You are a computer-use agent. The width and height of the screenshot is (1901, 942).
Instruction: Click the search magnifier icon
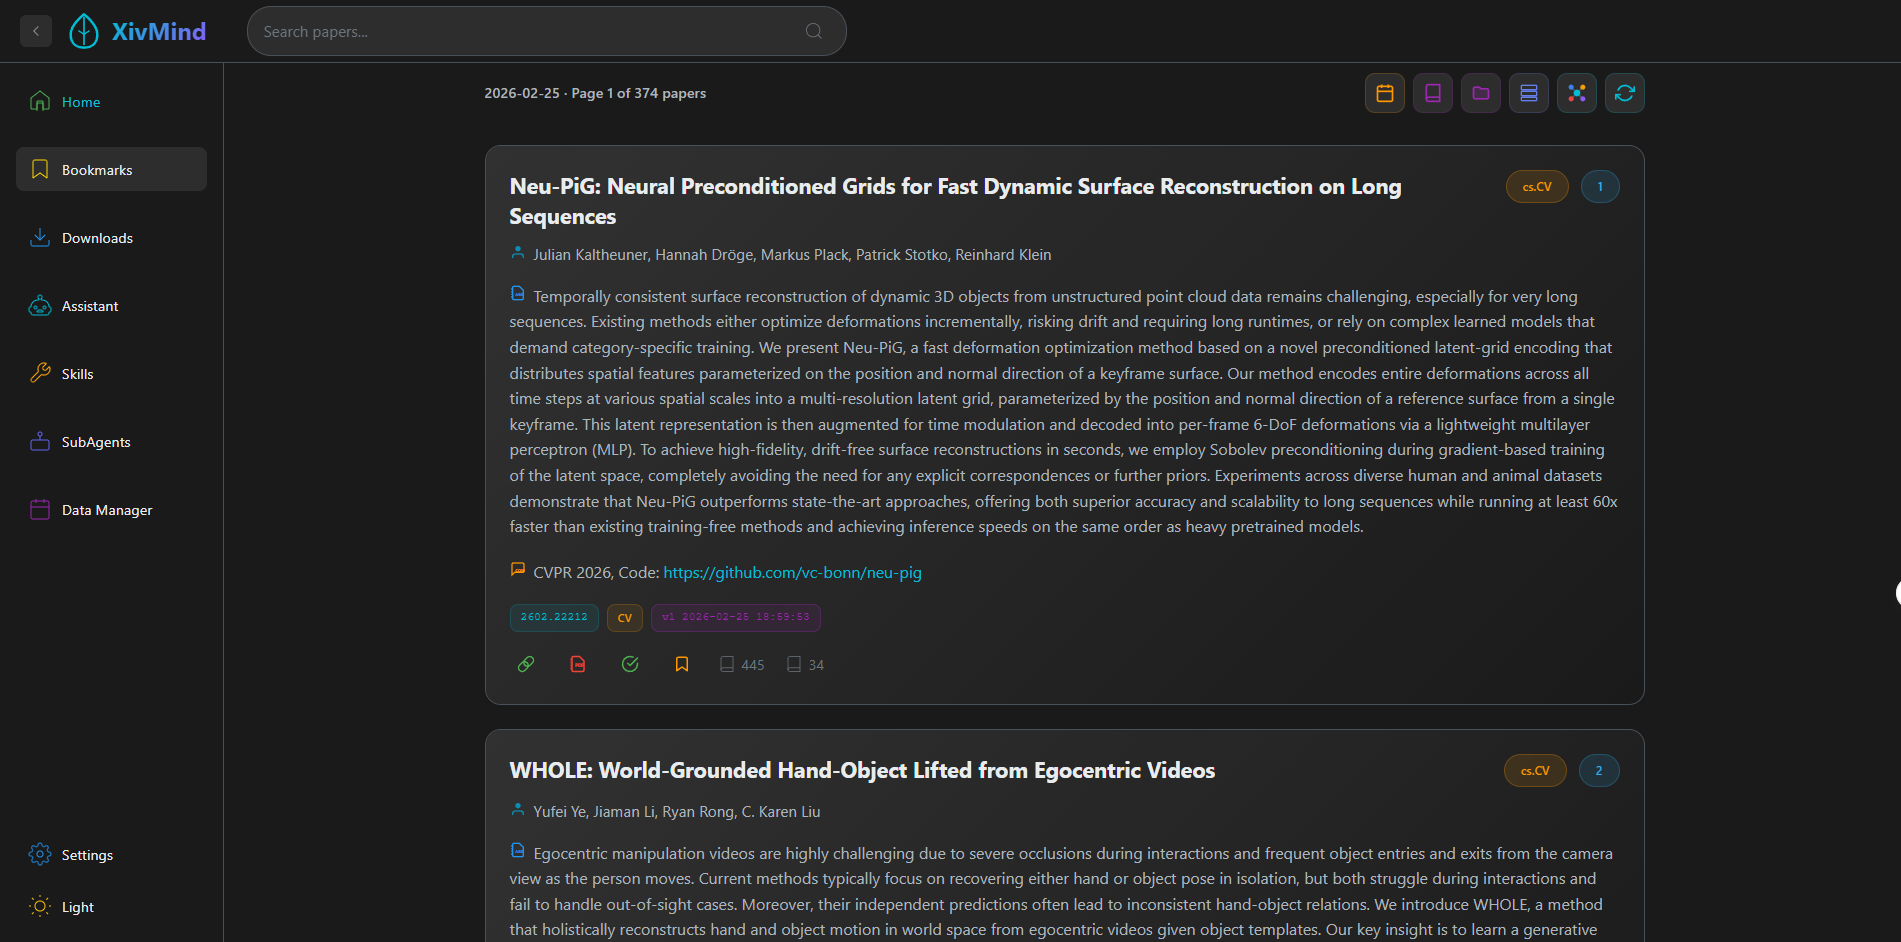coord(814,31)
